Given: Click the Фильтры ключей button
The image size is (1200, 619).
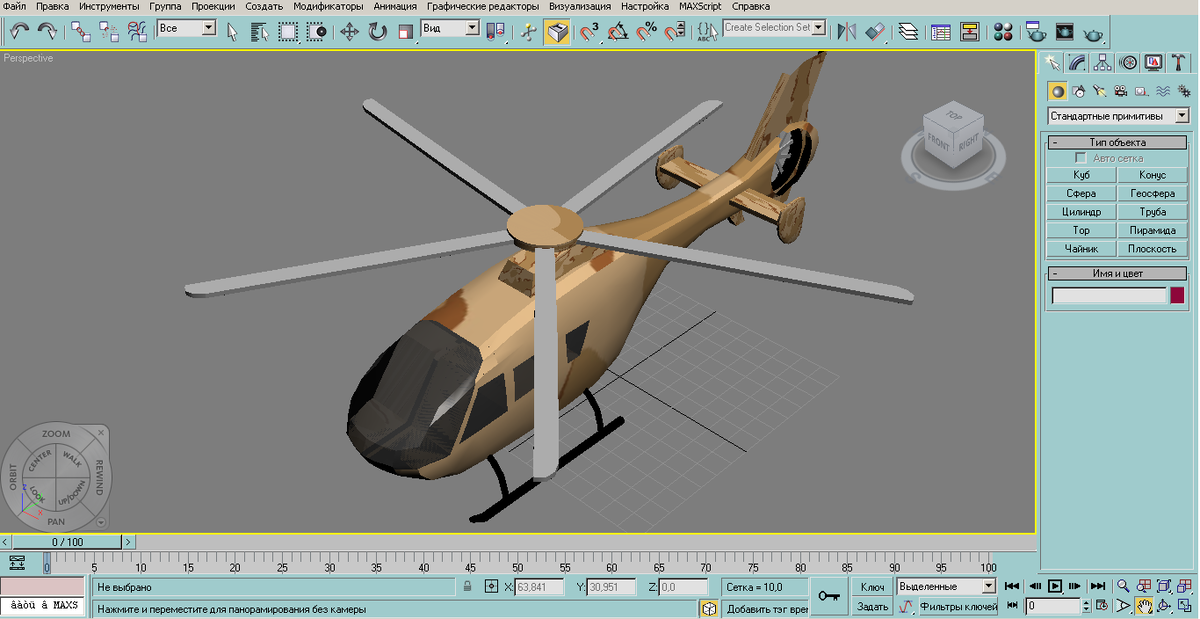Looking at the screenshot, I should 958,606.
